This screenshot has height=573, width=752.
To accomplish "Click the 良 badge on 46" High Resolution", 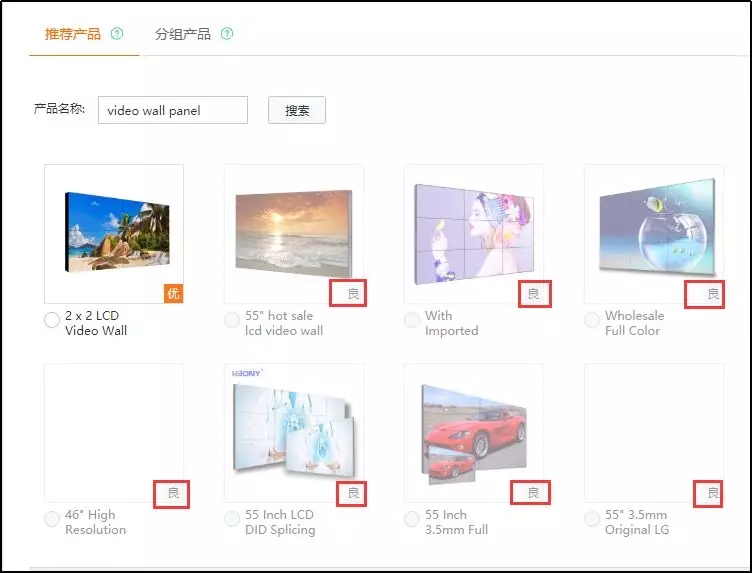I will 174,492.
